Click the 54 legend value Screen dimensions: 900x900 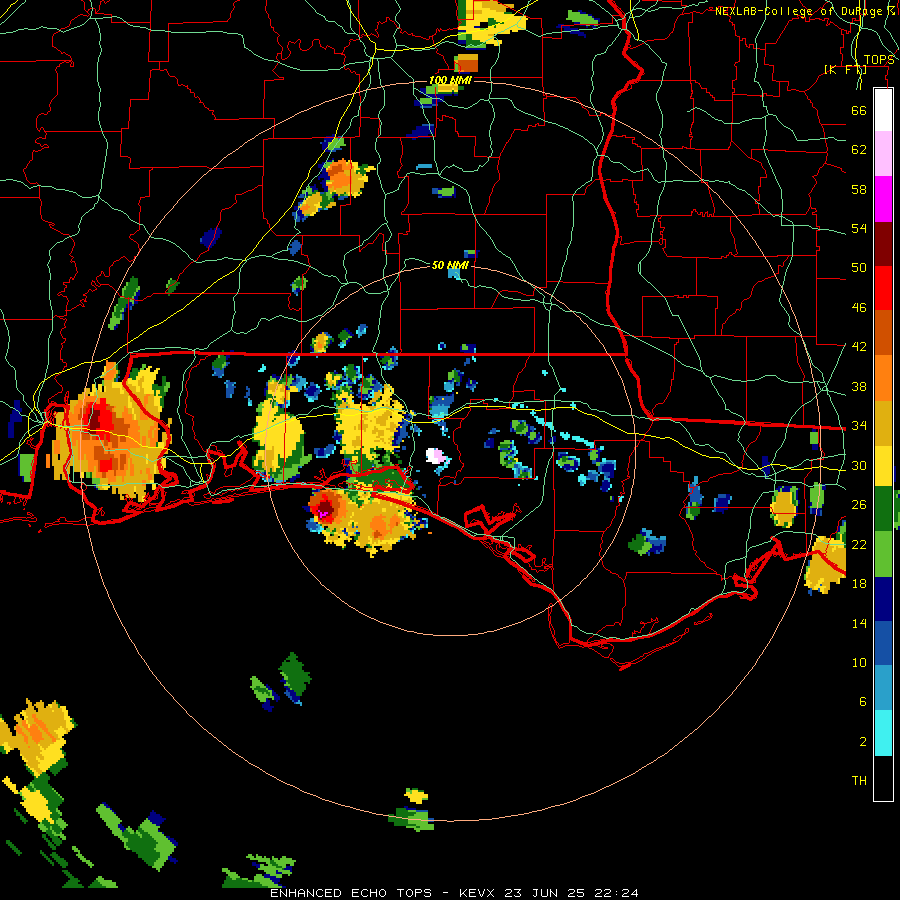(x=859, y=228)
